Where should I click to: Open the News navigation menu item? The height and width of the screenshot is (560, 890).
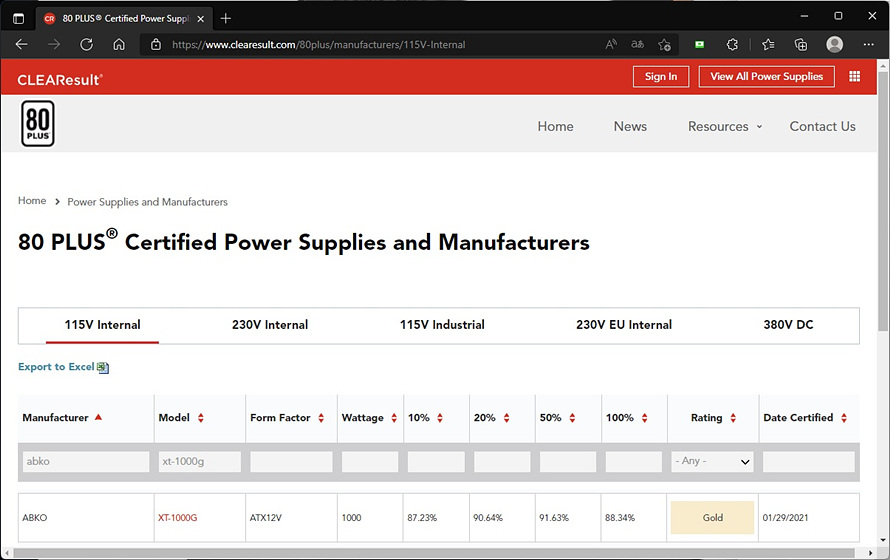(630, 127)
